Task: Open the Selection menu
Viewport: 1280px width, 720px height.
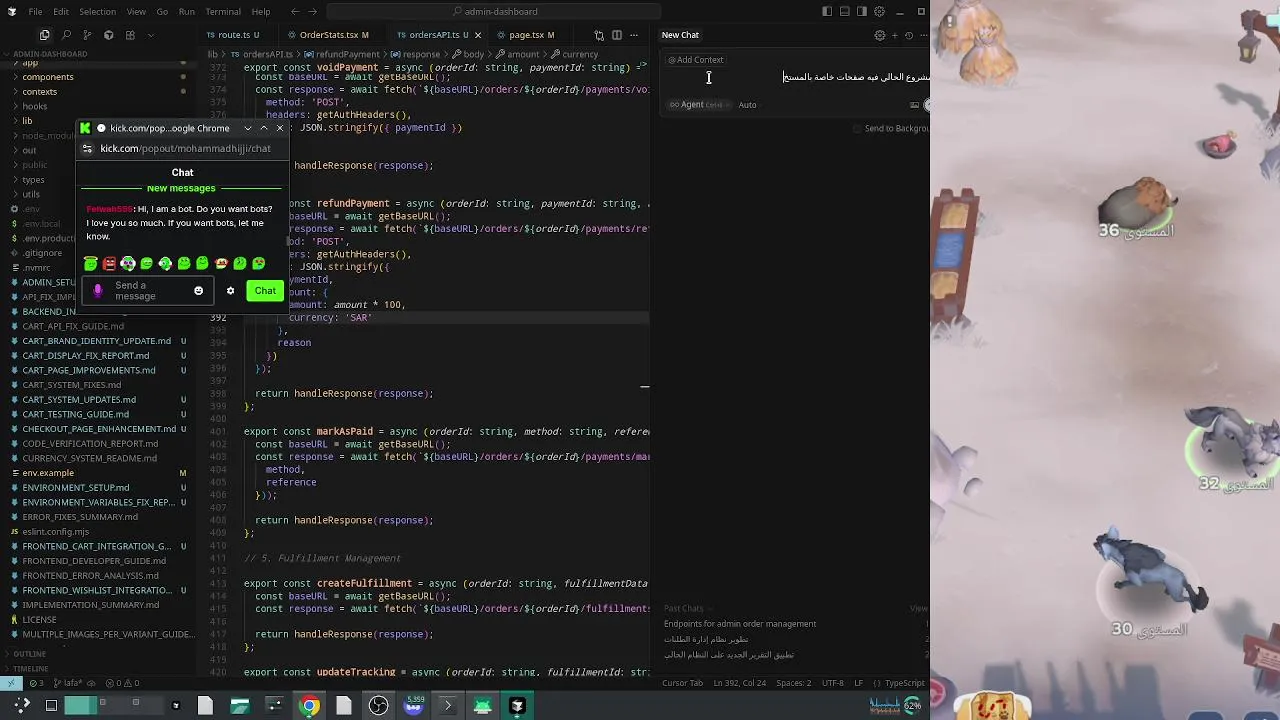Action: click(x=97, y=11)
